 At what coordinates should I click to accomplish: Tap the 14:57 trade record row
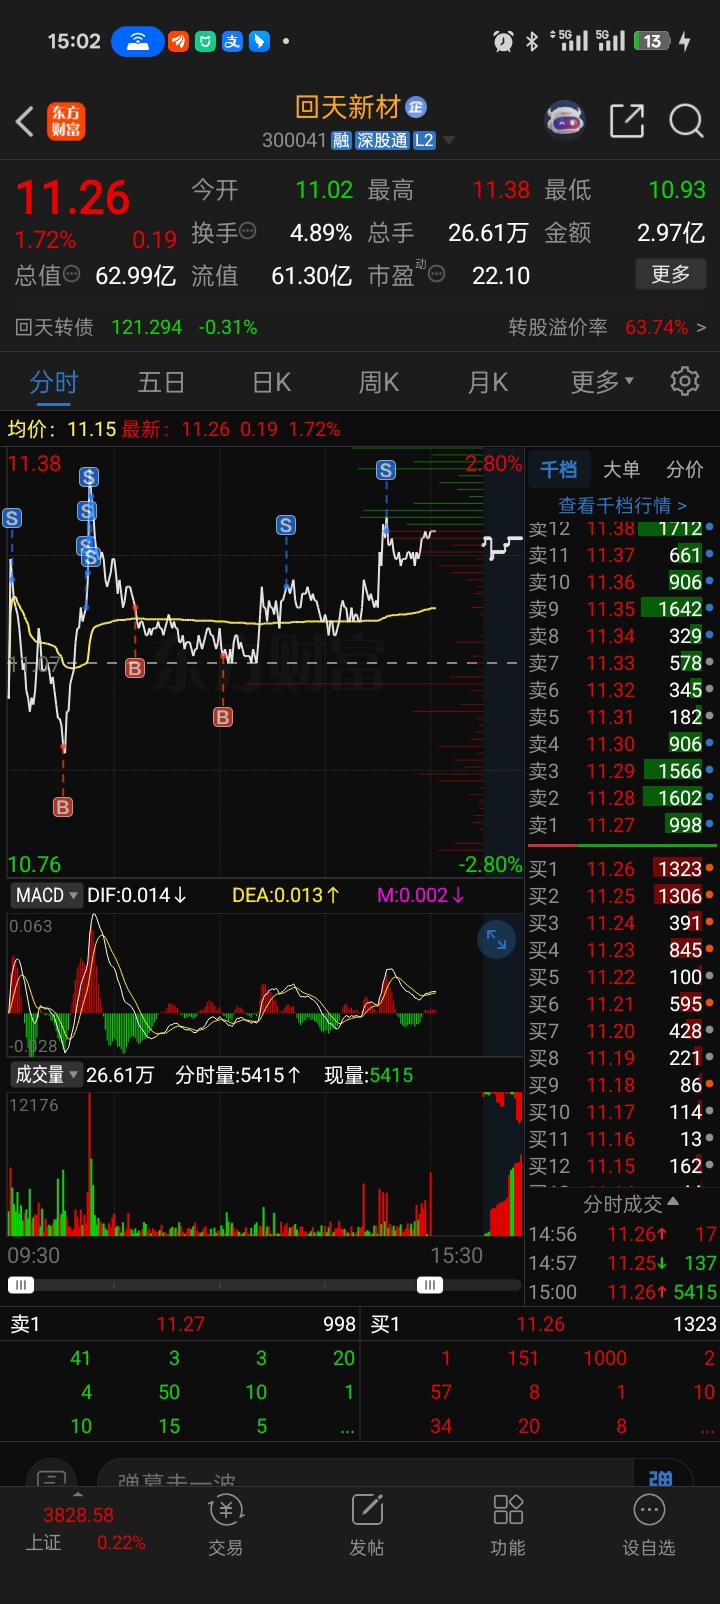[622, 1263]
